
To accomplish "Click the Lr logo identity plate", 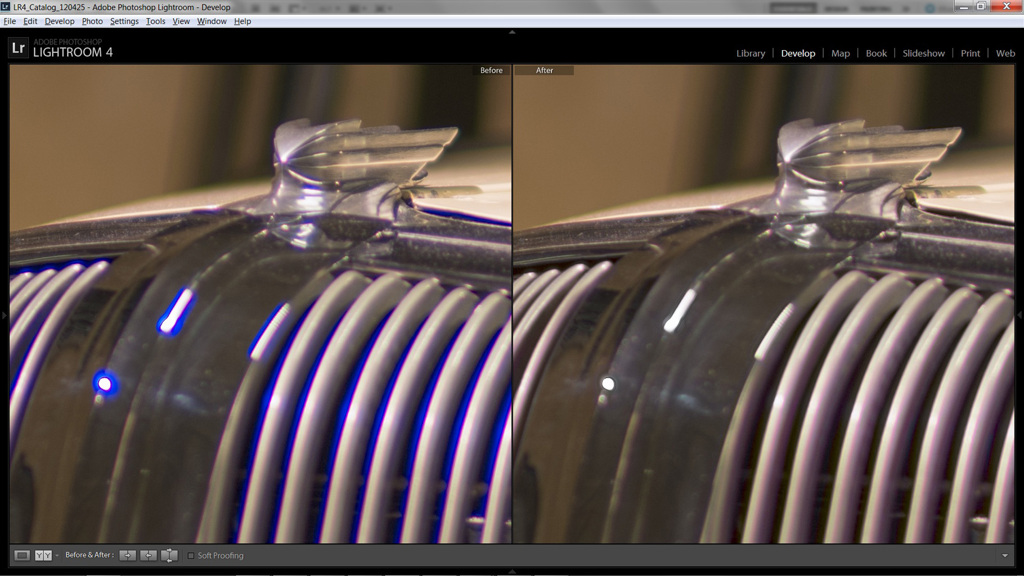I will click(17, 47).
